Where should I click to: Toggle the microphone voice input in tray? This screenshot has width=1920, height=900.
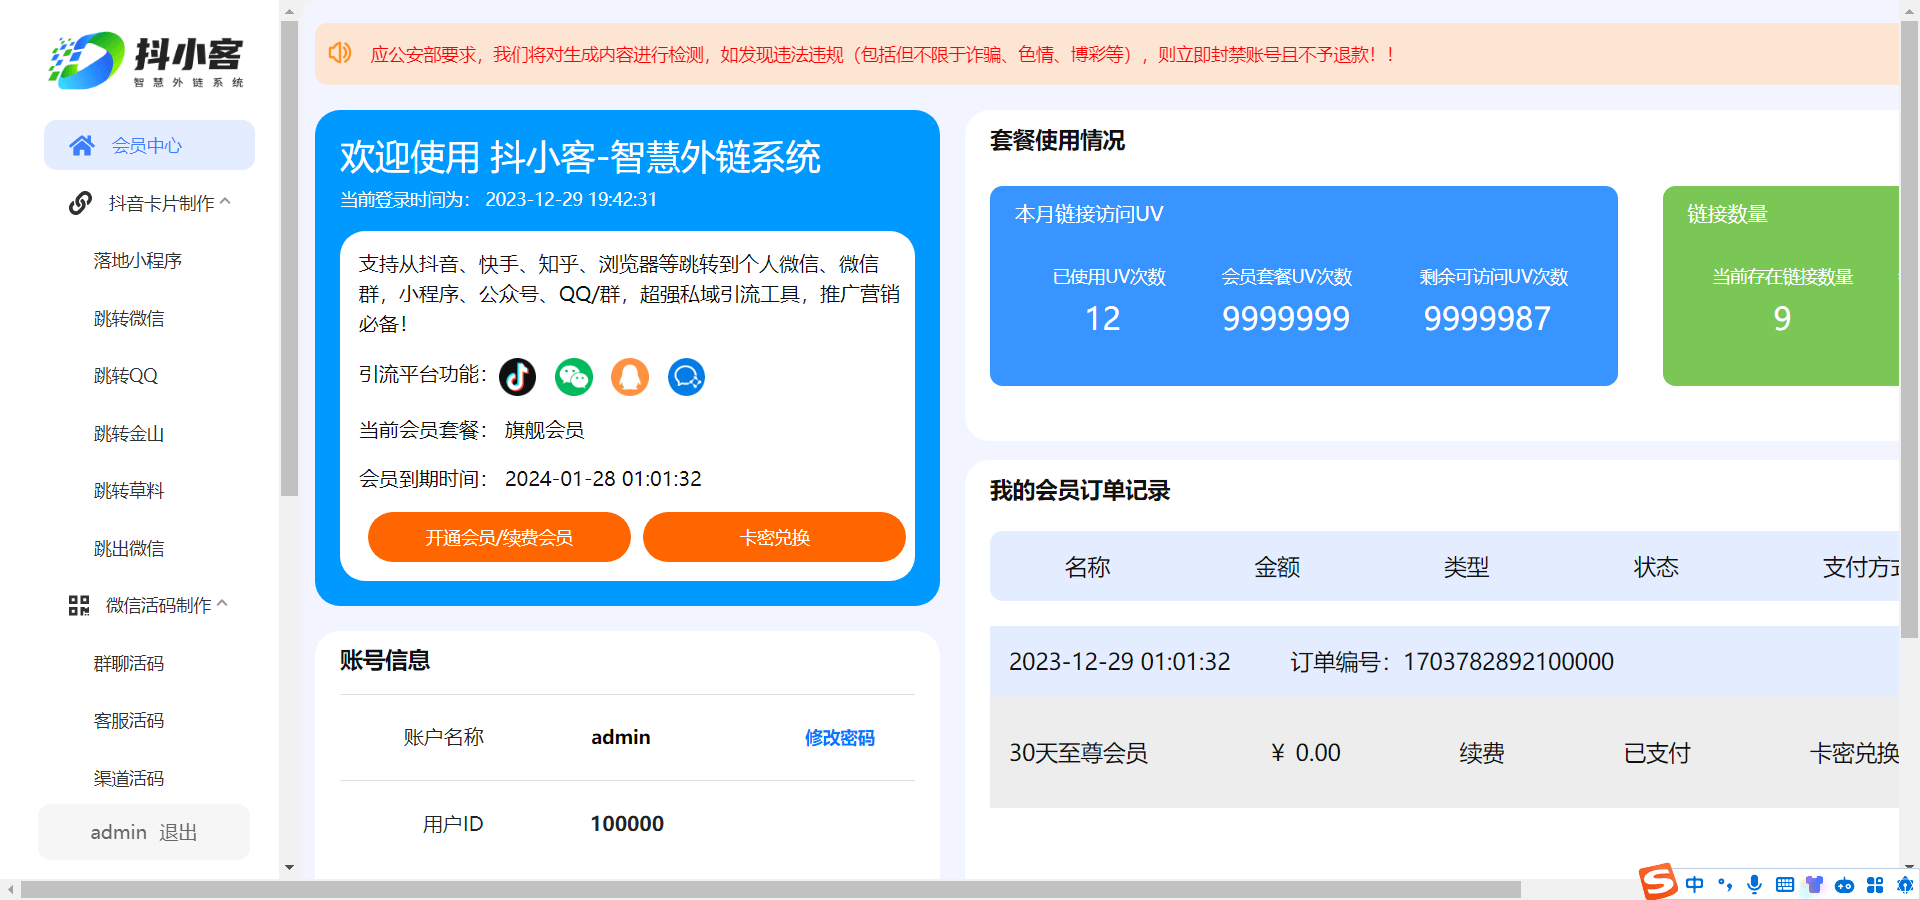(1753, 884)
